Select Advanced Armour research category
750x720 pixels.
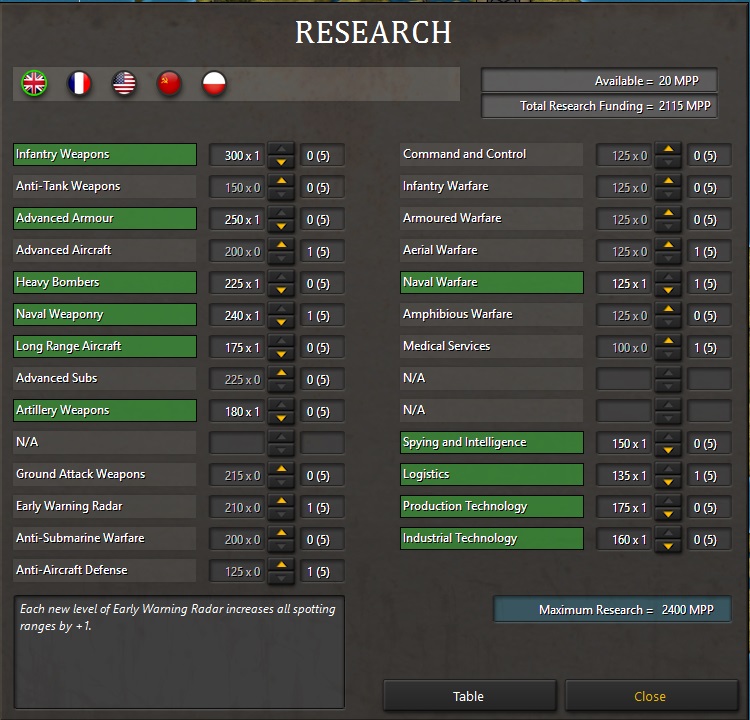pos(105,219)
